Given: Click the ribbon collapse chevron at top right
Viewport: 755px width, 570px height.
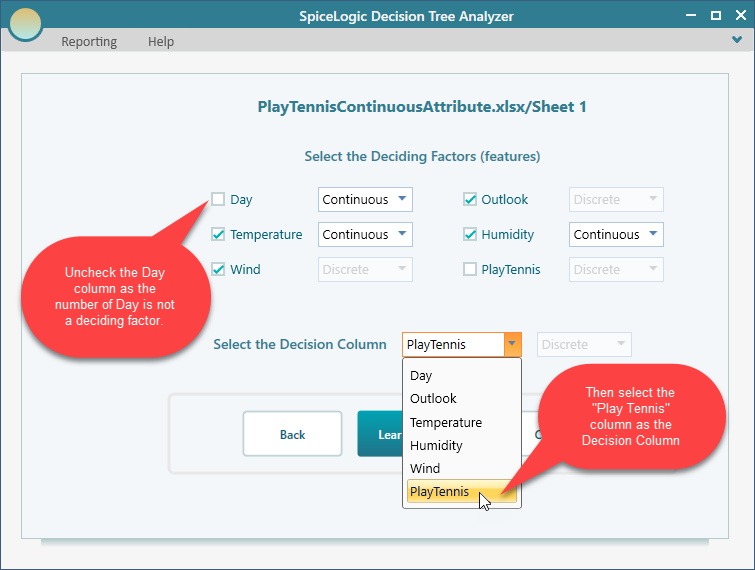Looking at the screenshot, I should (737, 40).
